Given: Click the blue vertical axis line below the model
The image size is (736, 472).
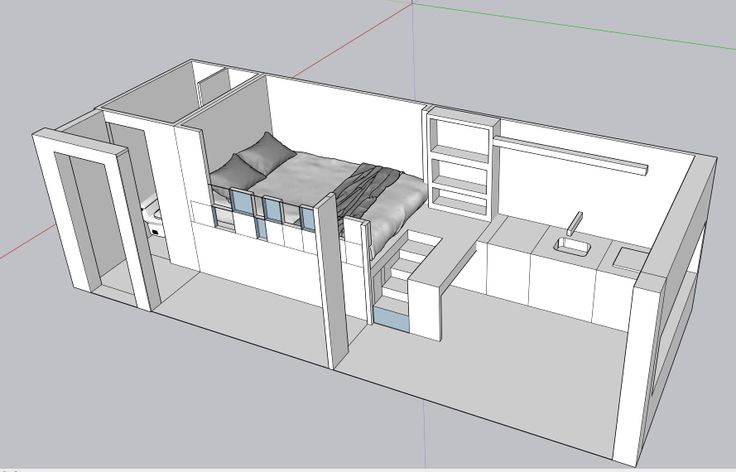Looking at the screenshot, I should click(425, 440).
